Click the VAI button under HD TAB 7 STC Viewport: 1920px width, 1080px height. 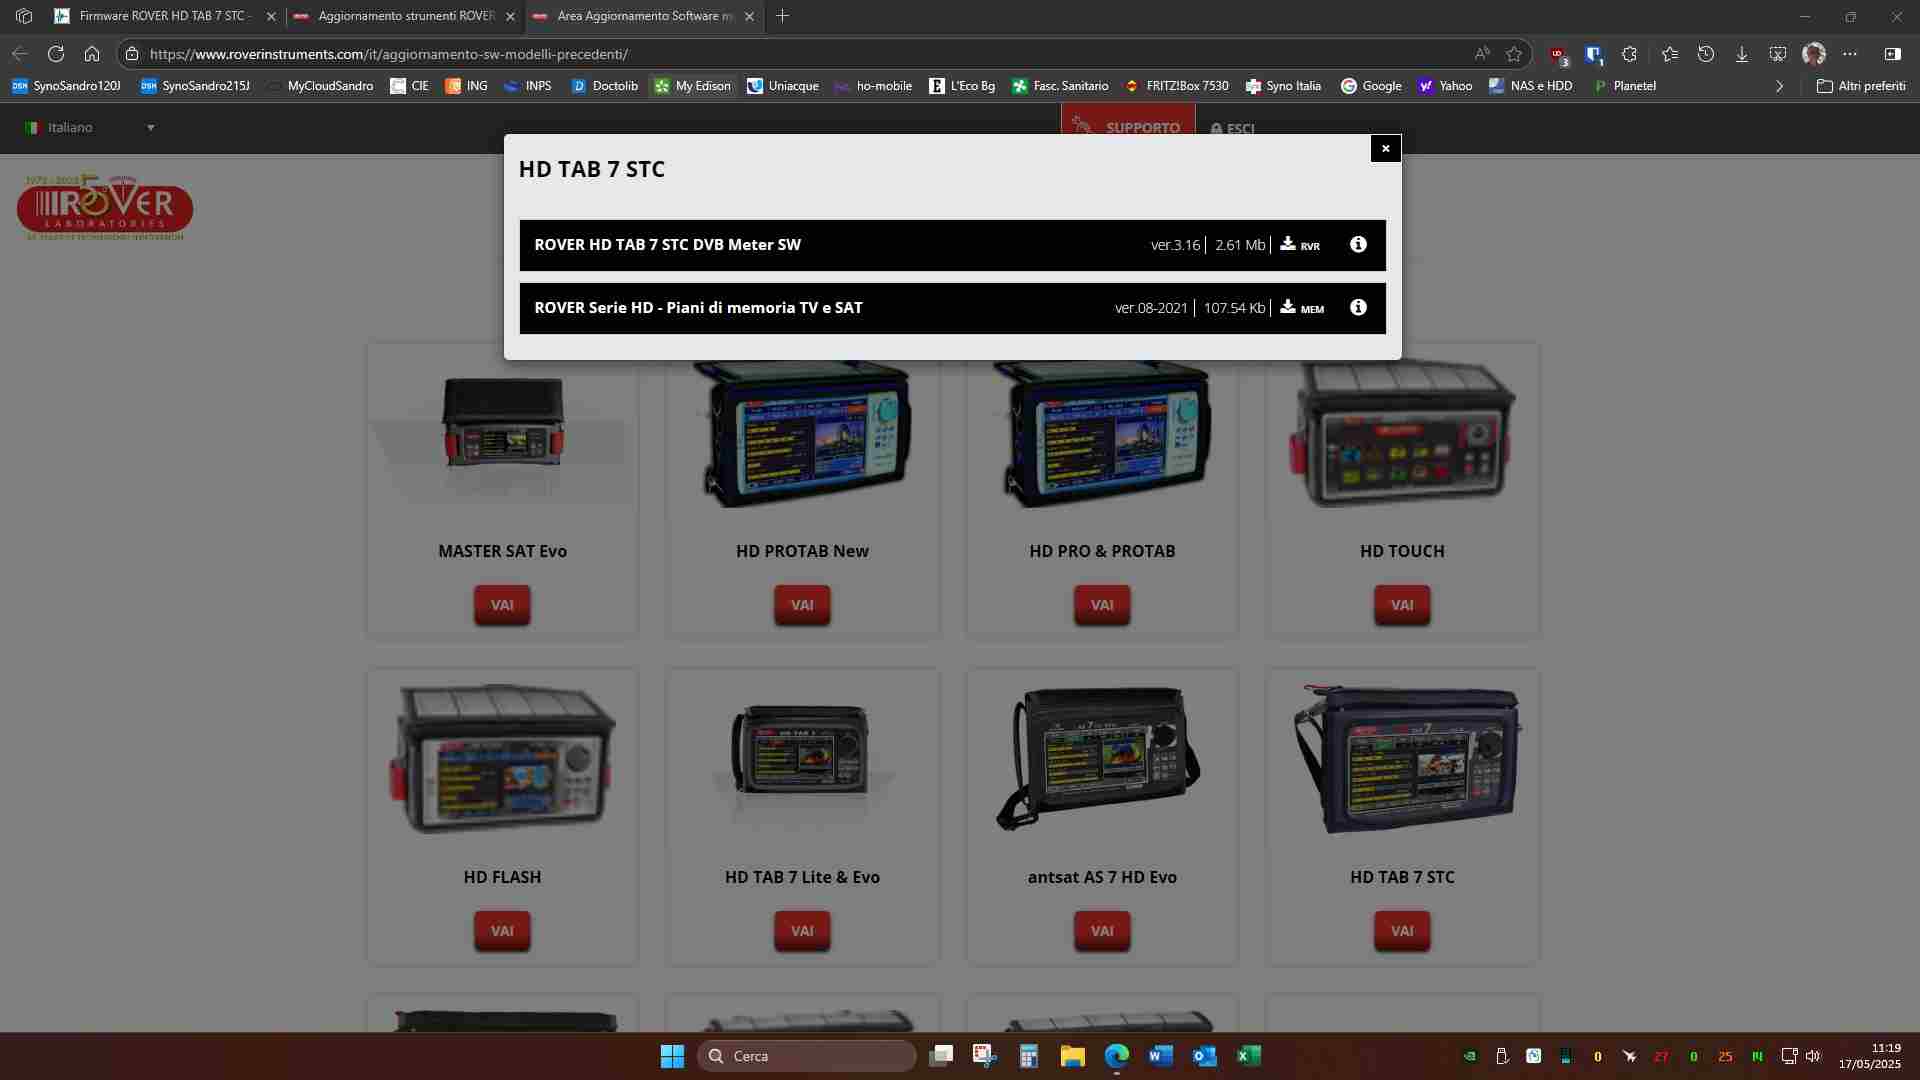click(x=1402, y=931)
